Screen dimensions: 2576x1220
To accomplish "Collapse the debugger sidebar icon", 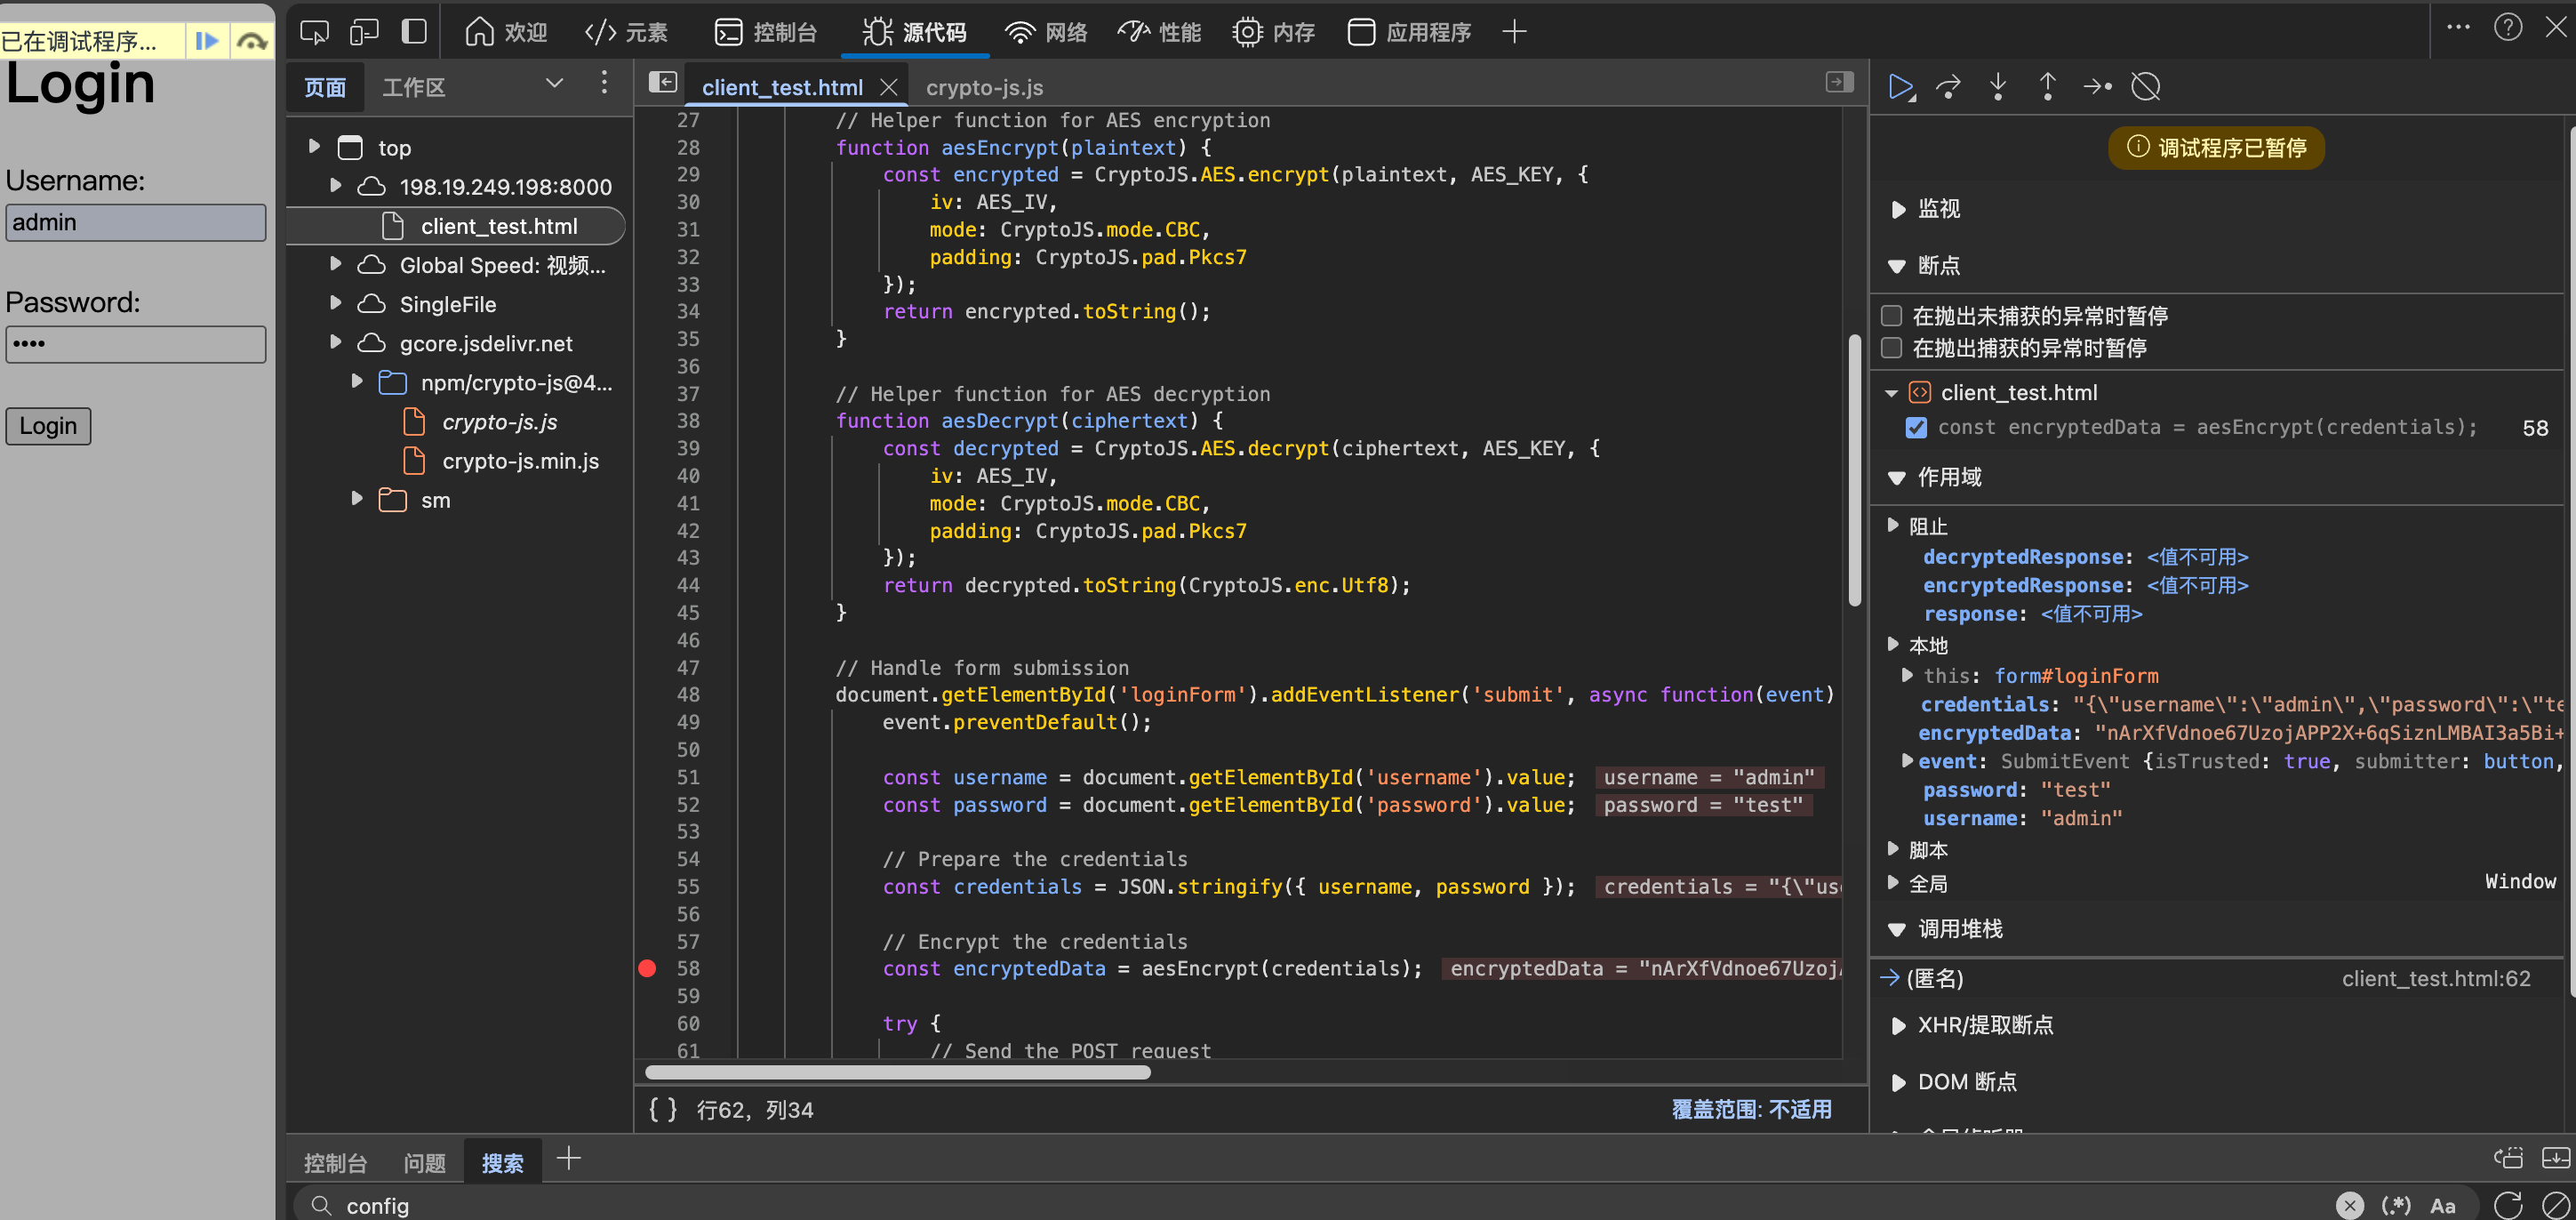I will pyautogui.click(x=1839, y=82).
